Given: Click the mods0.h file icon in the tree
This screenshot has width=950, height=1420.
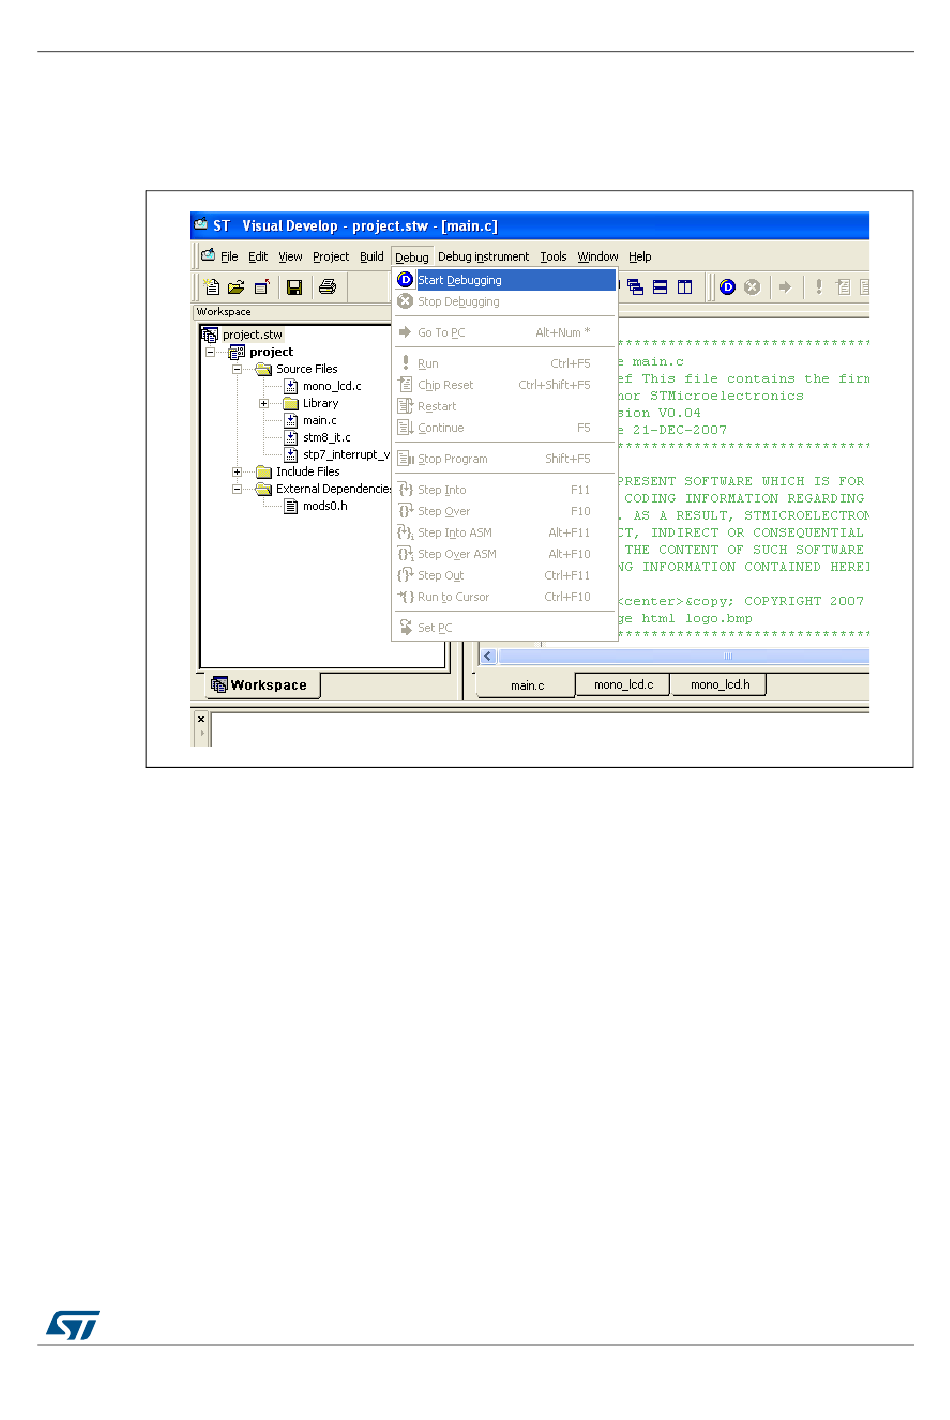Looking at the screenshot, I should (291, 506).
